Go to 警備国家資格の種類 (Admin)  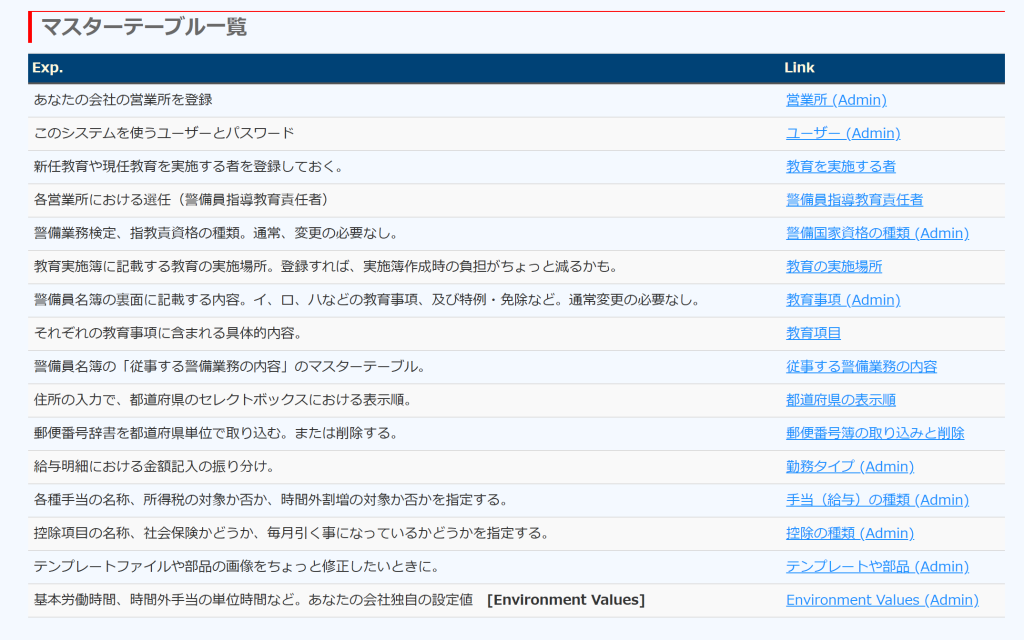[x=877, y=233]
